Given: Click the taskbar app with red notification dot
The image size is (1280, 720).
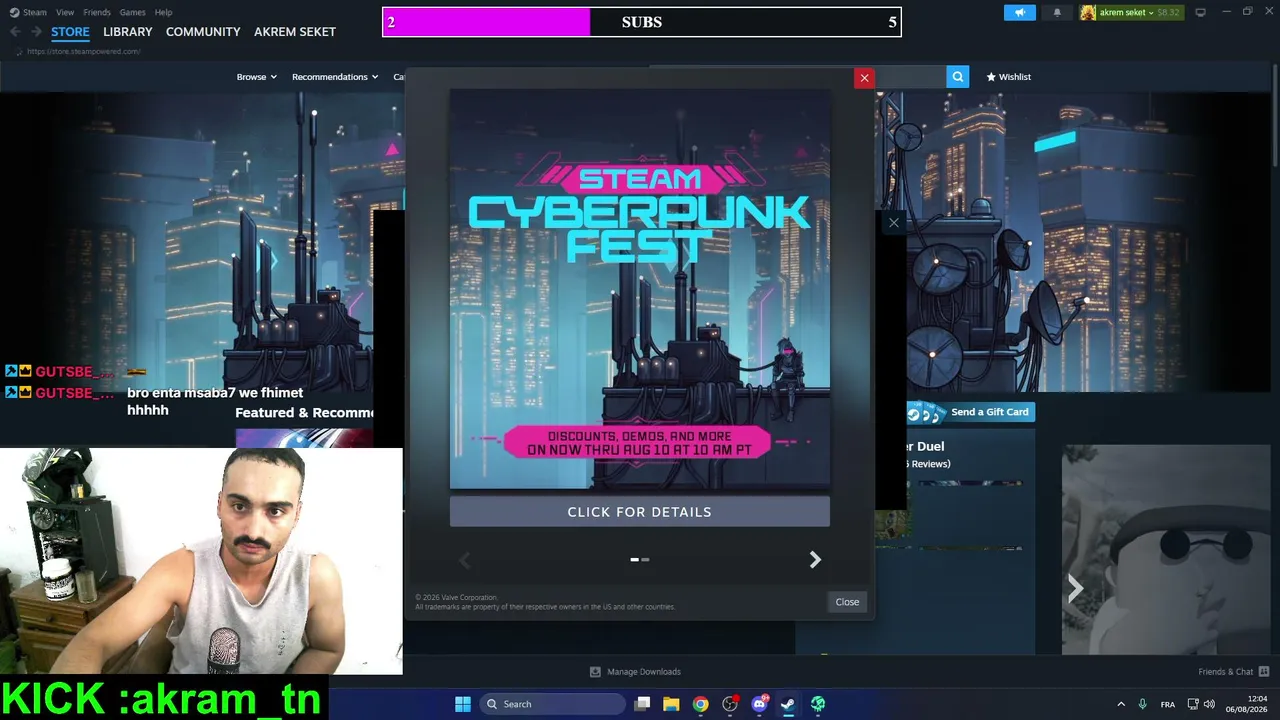Looking at the screenshot, I should click(730, 704).
